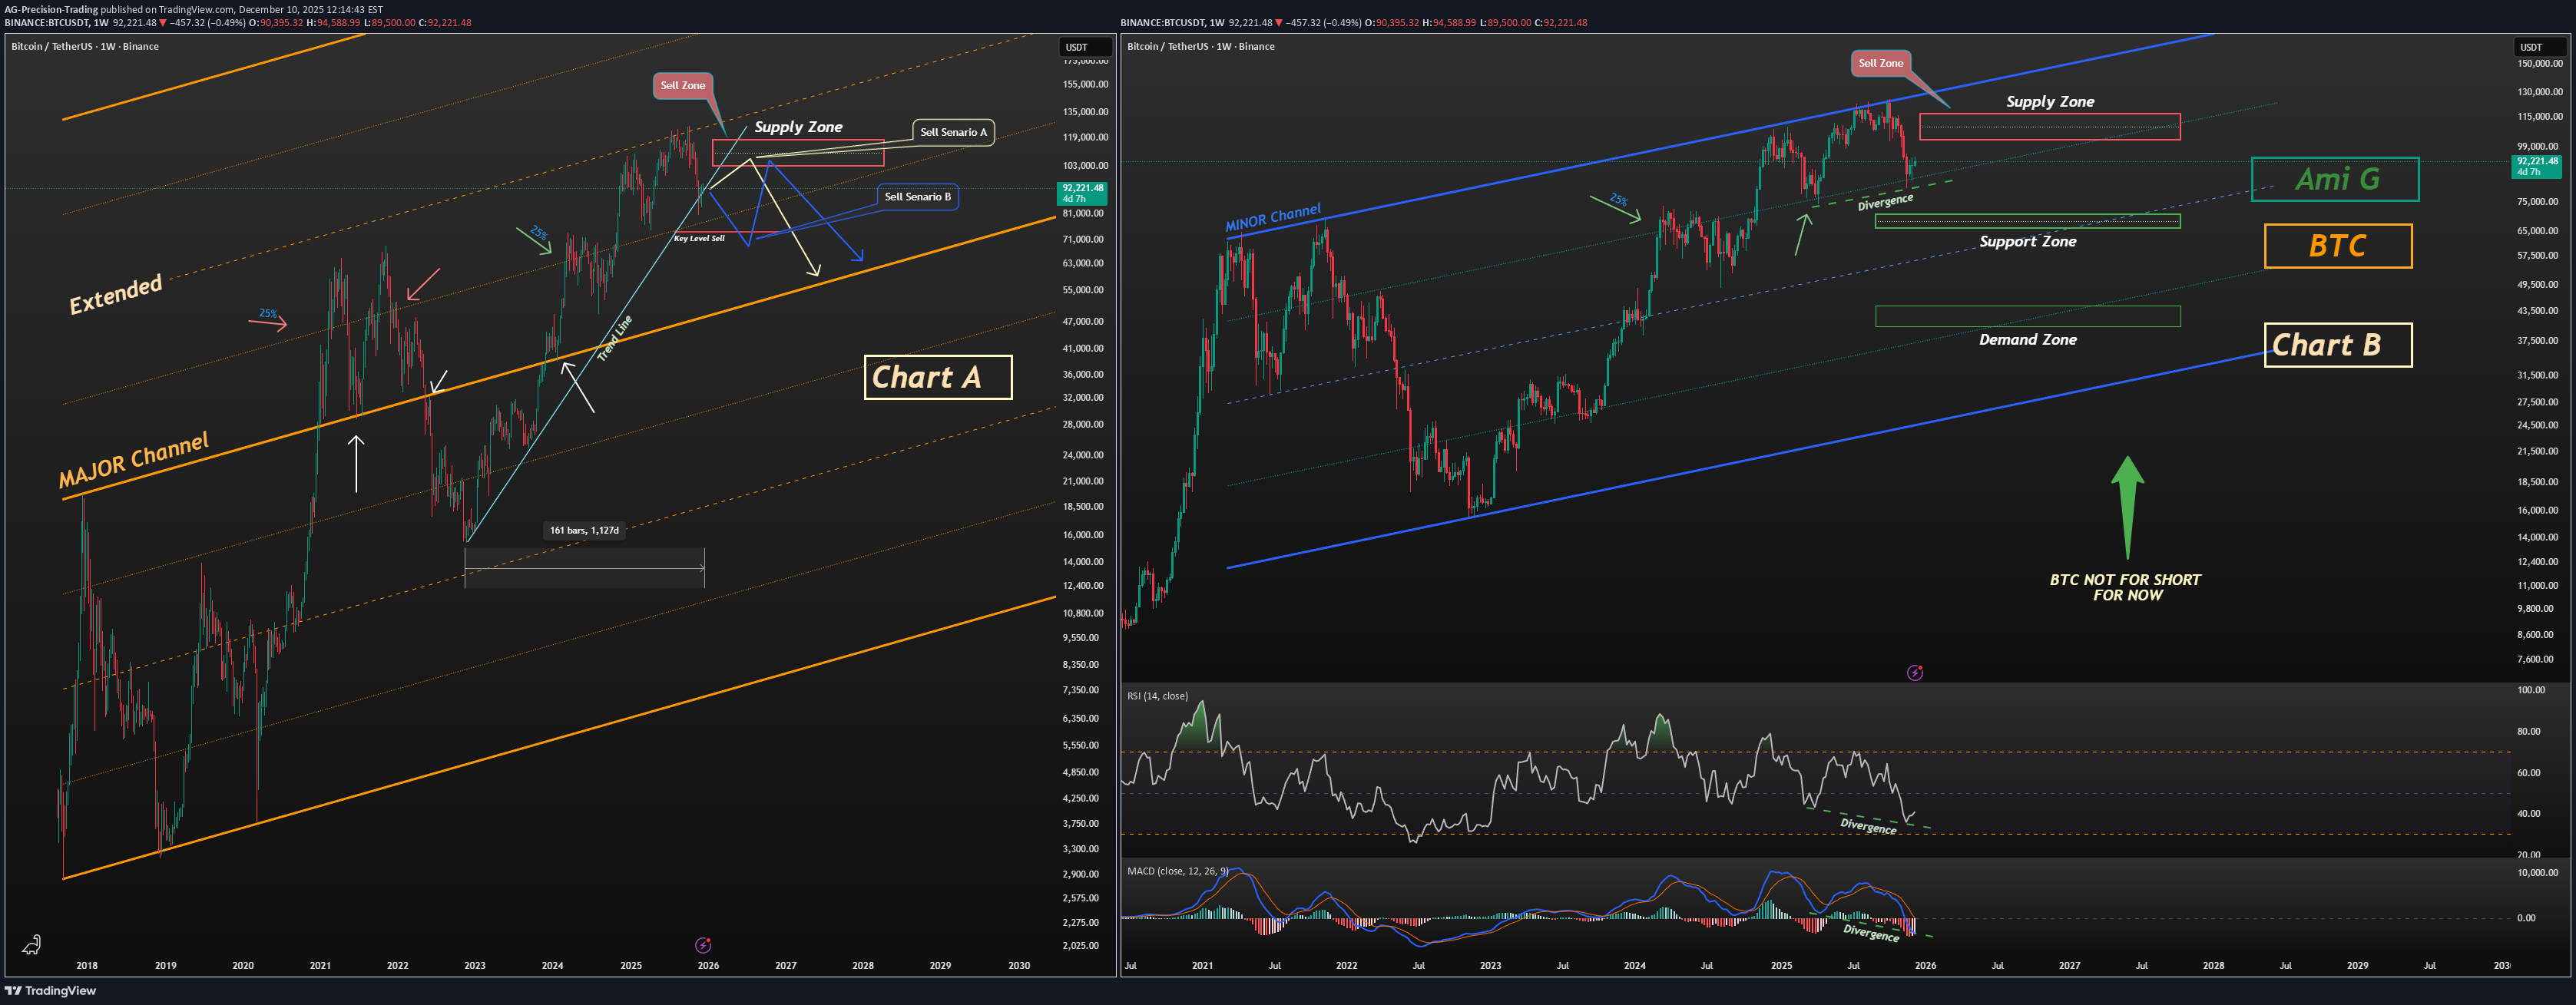Viewport: 2576px width, 1005px height.
Task: Click the RSI (14, close) indicator legend
Action: 1157,696
